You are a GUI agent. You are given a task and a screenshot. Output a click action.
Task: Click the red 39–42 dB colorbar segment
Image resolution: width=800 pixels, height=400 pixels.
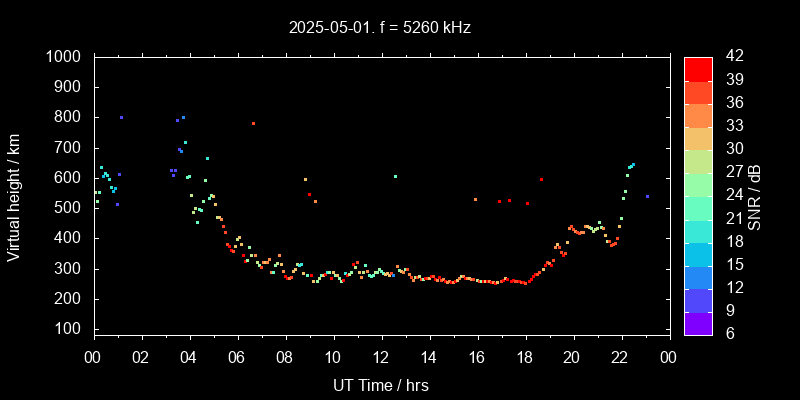(698, 68)
